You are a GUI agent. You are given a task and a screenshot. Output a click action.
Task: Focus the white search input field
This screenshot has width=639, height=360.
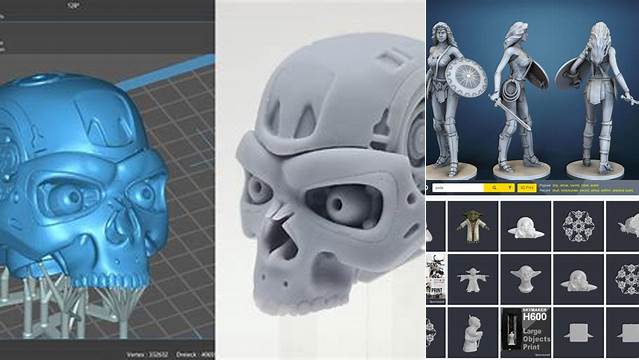tap(458, 188)
